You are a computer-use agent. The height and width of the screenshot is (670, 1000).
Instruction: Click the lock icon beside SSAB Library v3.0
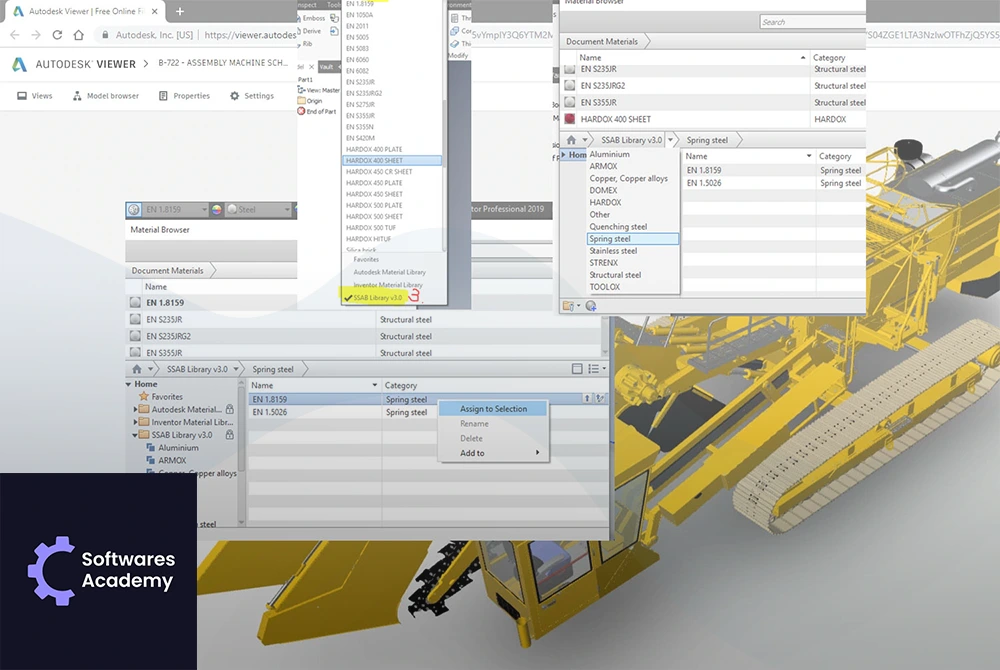point(230,435)
